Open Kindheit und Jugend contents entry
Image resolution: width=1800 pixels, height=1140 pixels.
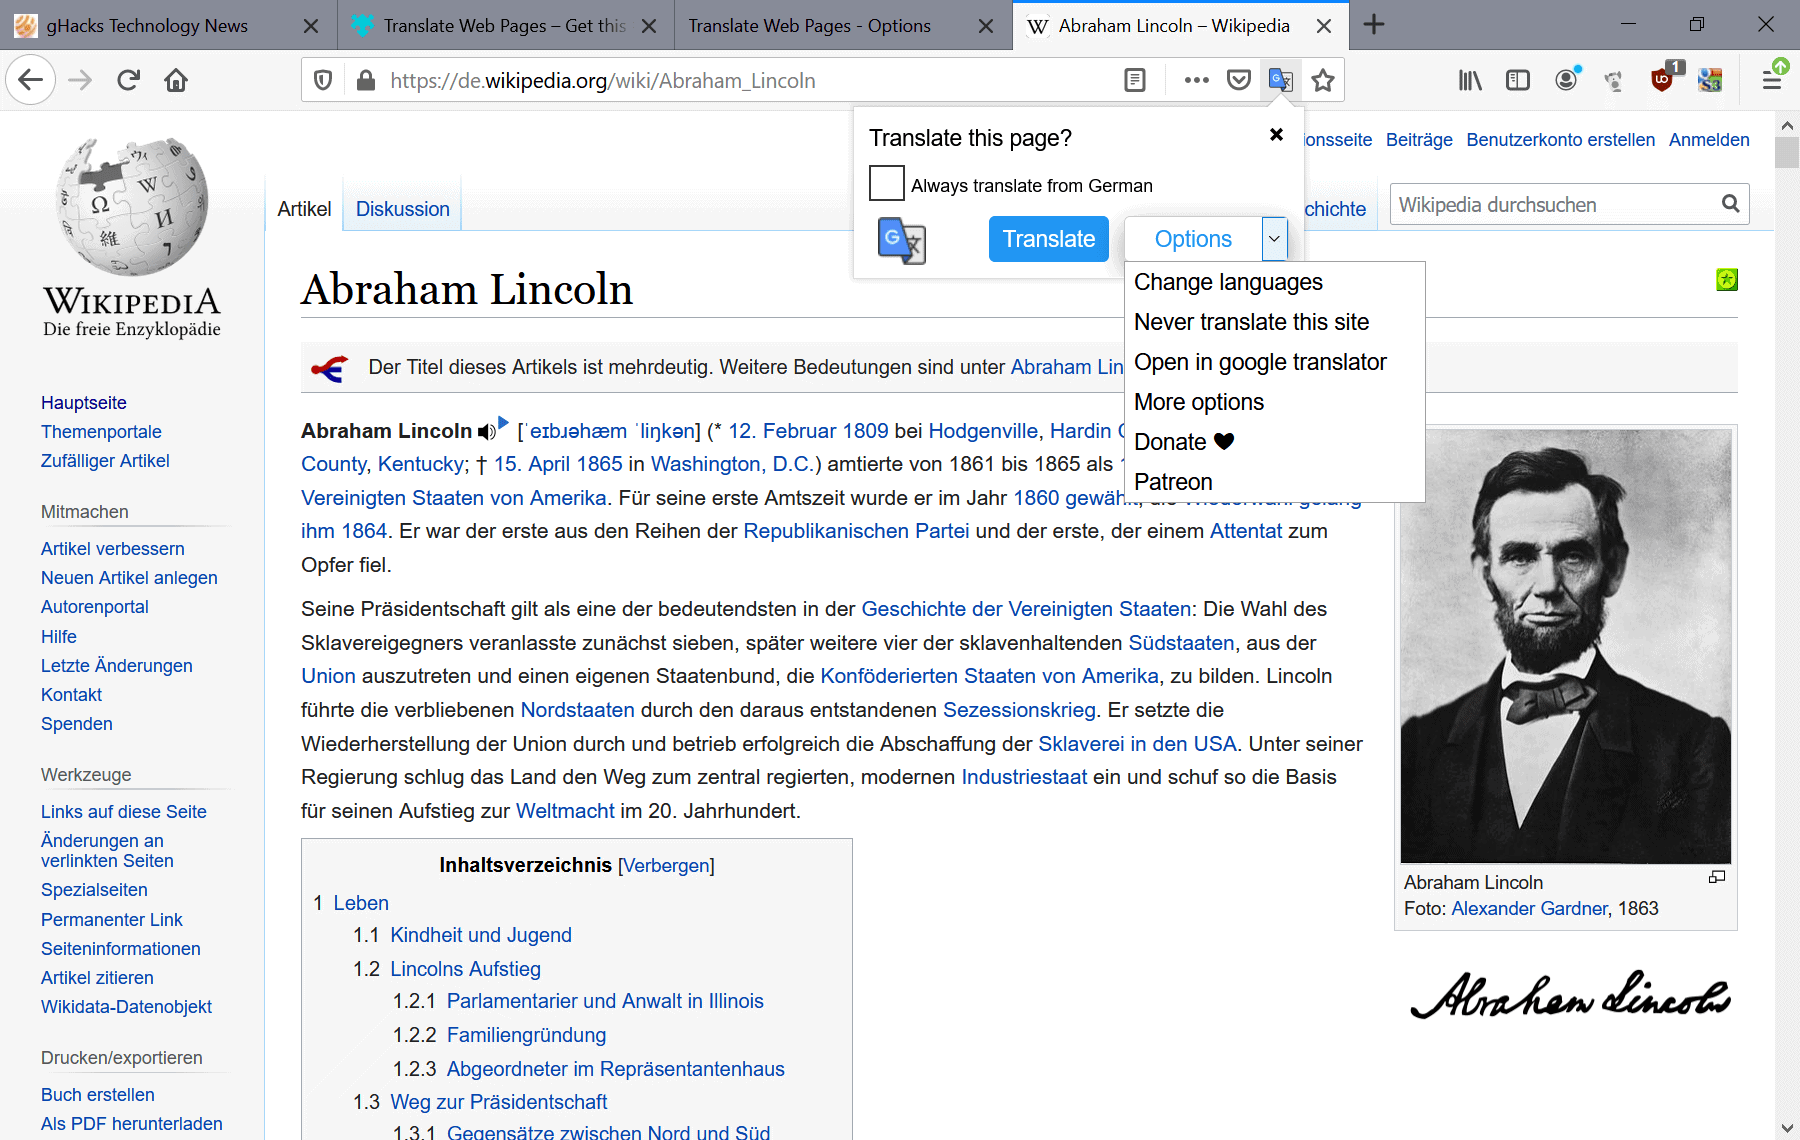point(481,935)
